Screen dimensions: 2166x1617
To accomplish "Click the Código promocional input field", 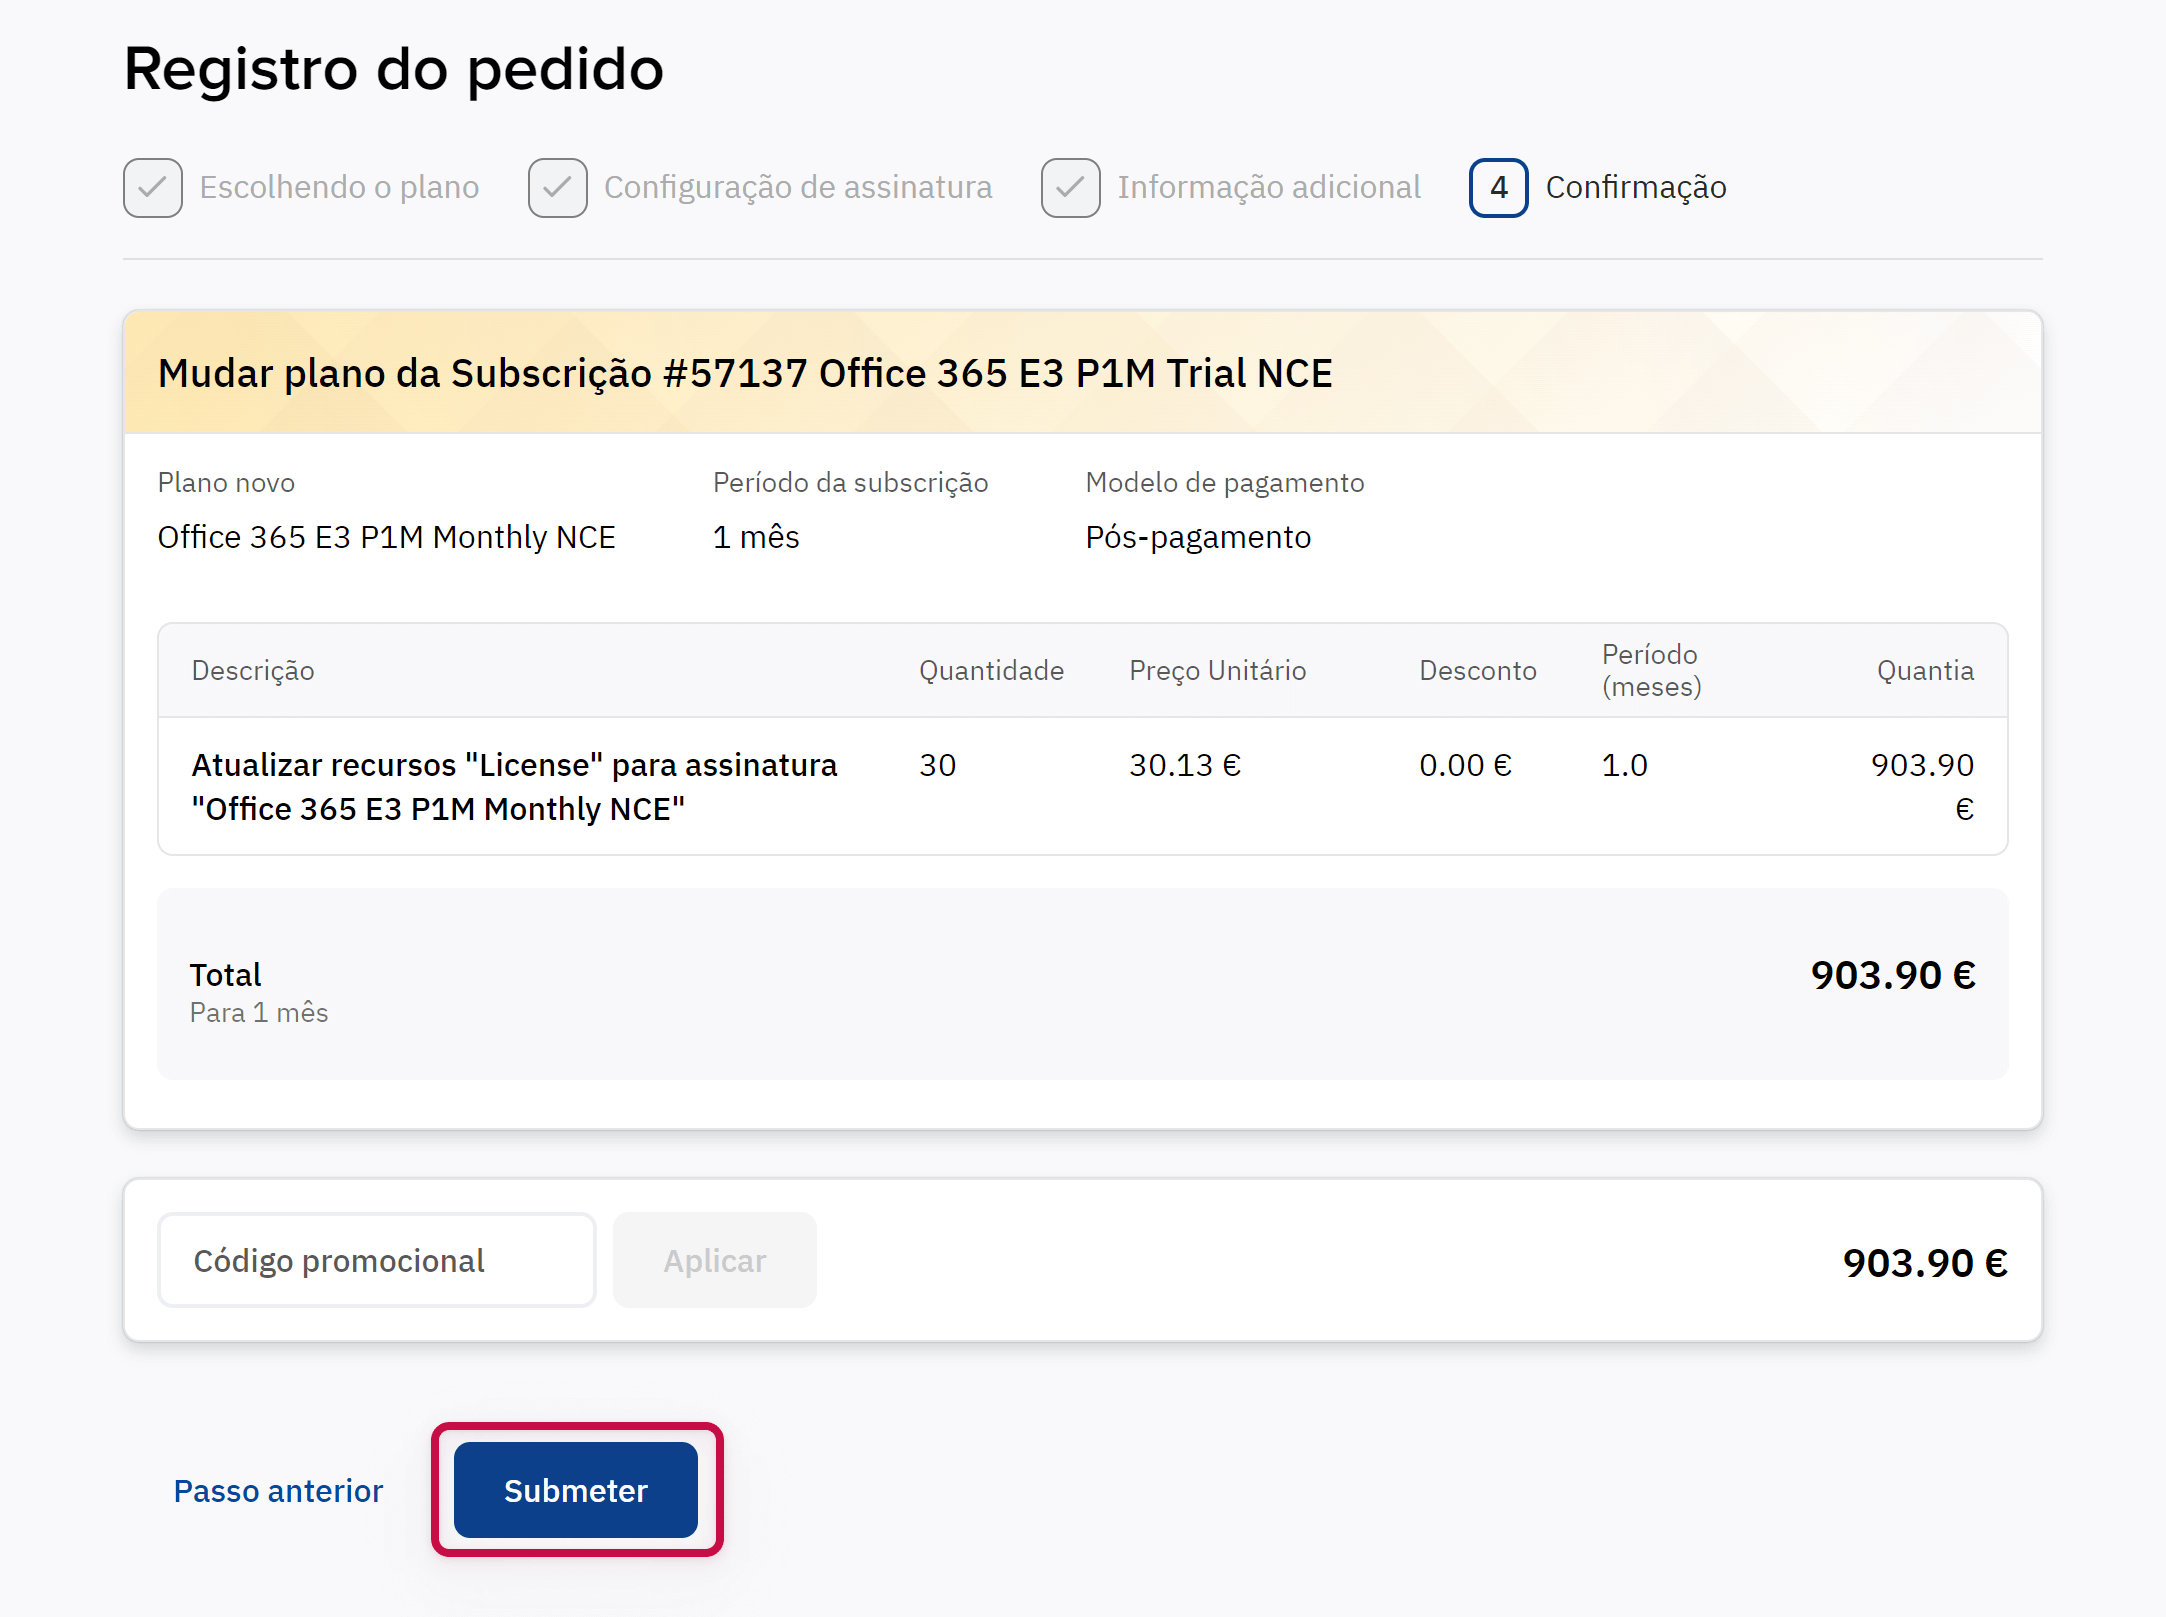I will tap(376, 1260).
